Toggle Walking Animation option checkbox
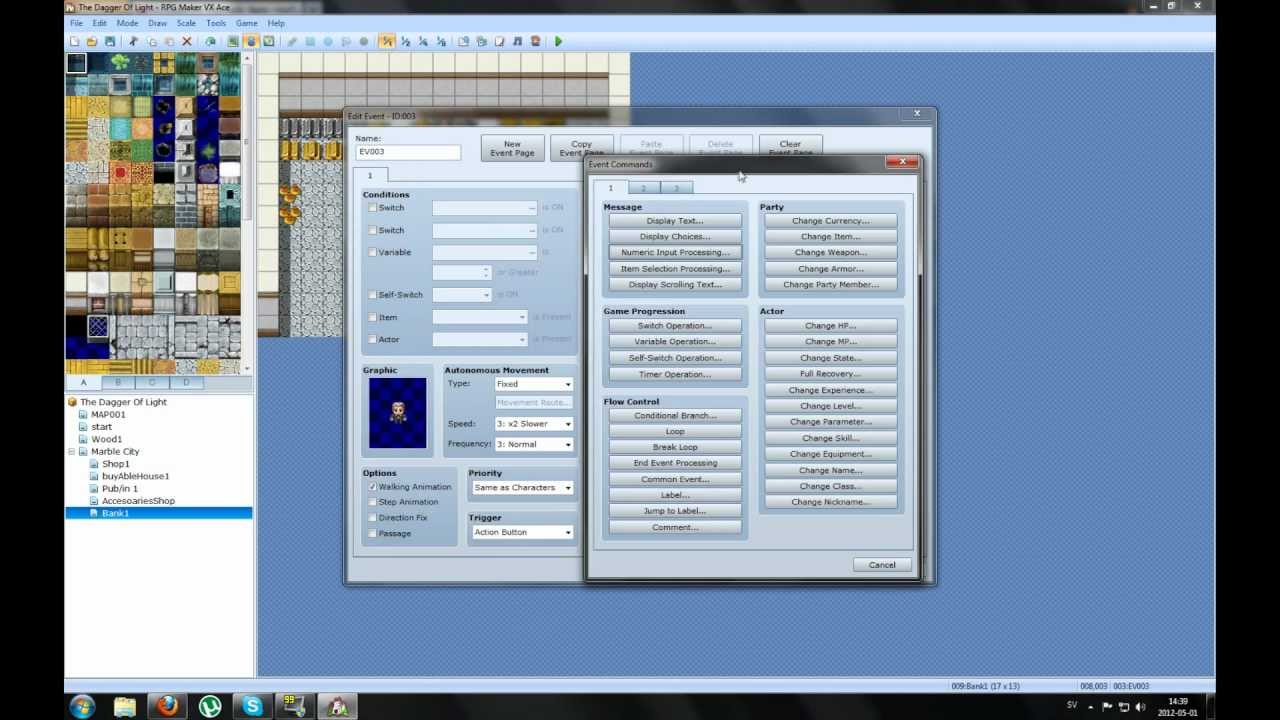 372,487
